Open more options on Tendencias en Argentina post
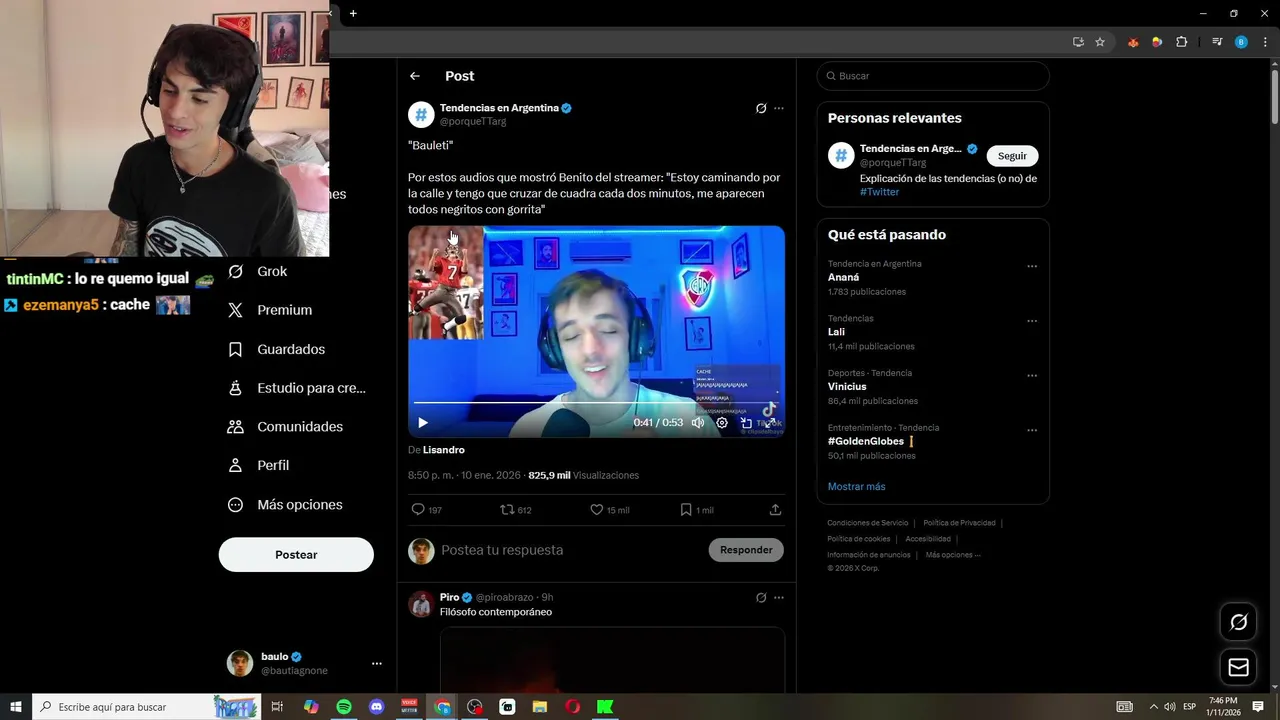 (779, 108)
